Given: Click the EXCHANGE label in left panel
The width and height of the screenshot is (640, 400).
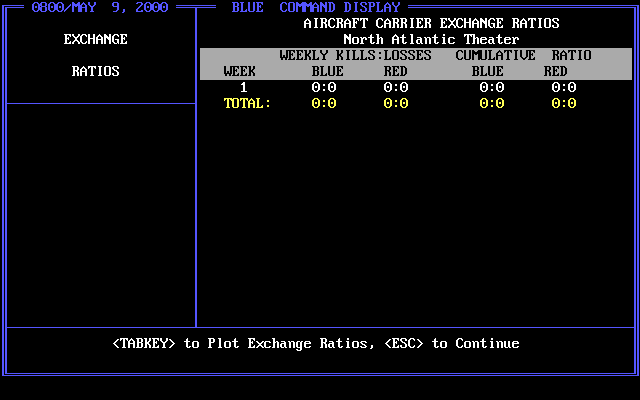Looking at the screenshot, I should point(96,40).
